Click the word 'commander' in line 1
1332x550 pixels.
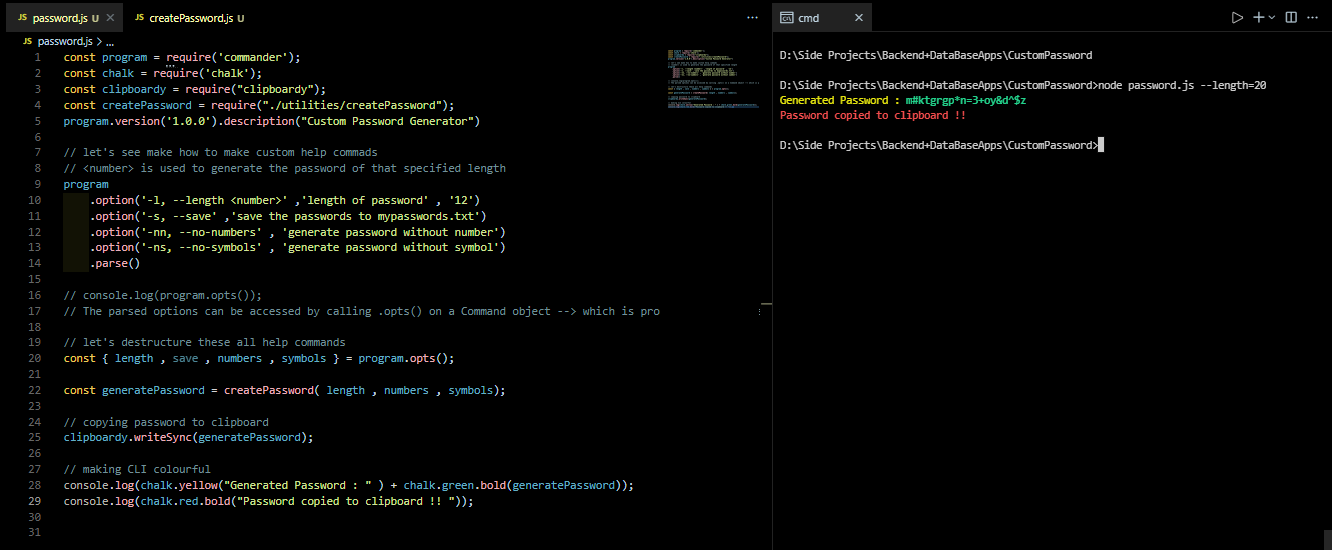click(x=253, y=57)
